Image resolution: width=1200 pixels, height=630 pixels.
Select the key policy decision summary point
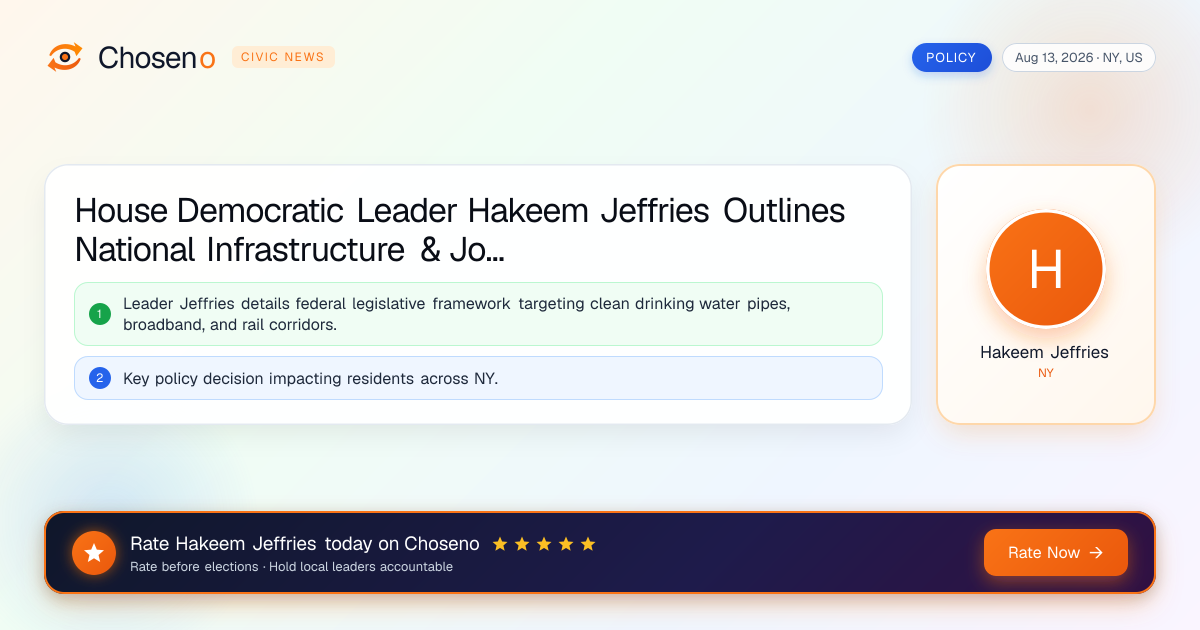(478, 378)
